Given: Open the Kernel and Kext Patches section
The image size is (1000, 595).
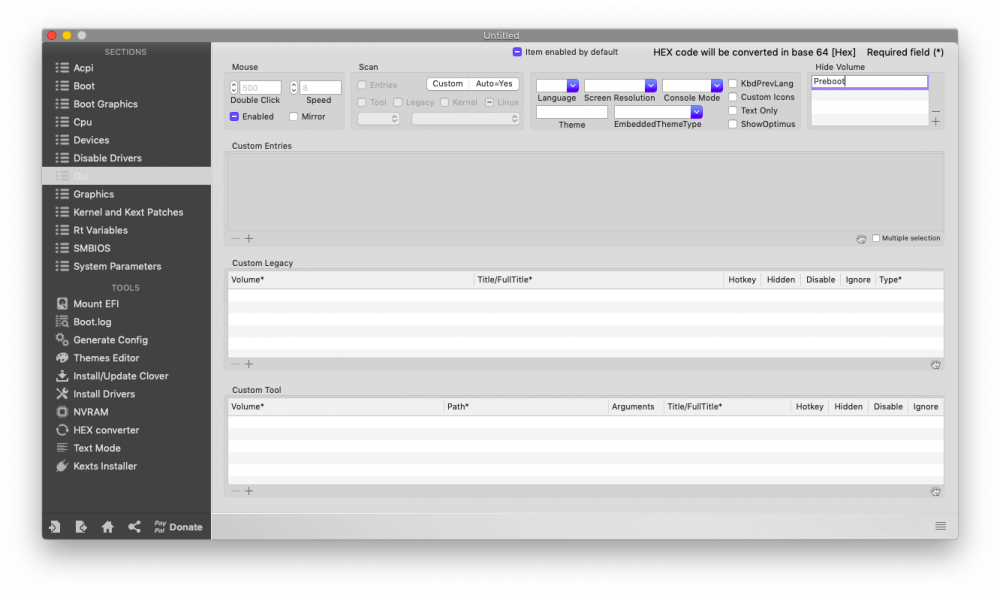Looking at the screenshot, I should (126, 212).
